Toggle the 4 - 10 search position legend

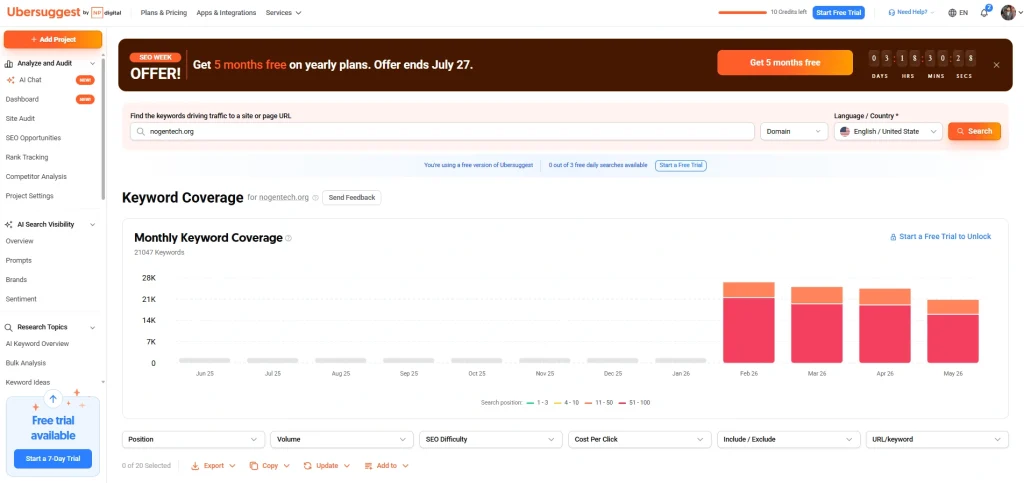(x=566, y=403)
